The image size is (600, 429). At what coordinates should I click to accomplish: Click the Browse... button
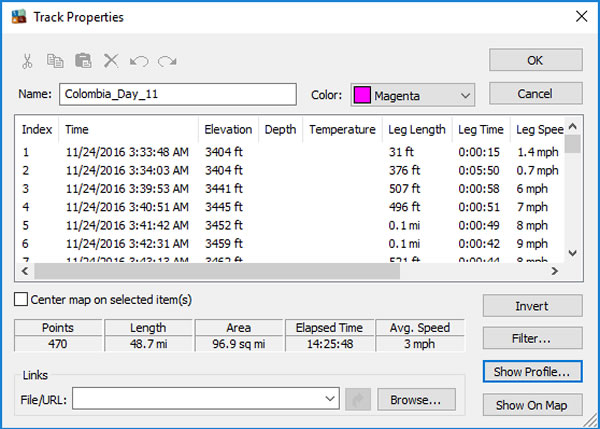[x=416, y=400]
